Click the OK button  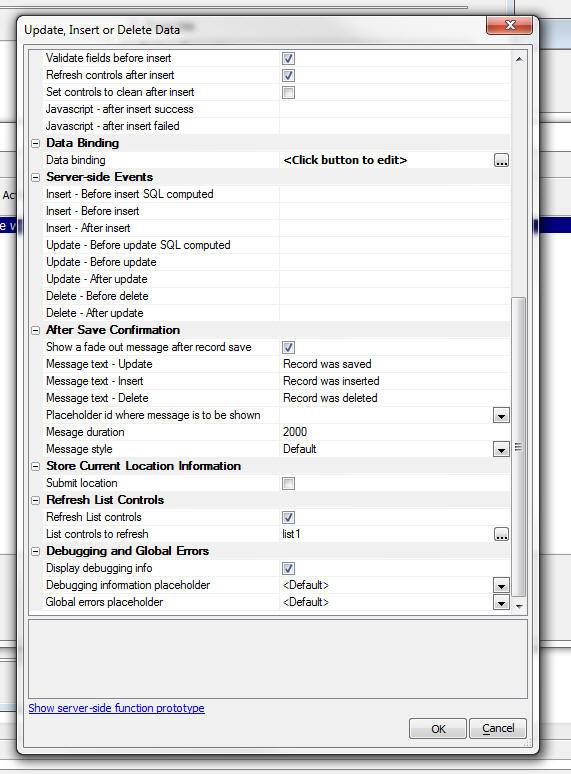[438, 729]
